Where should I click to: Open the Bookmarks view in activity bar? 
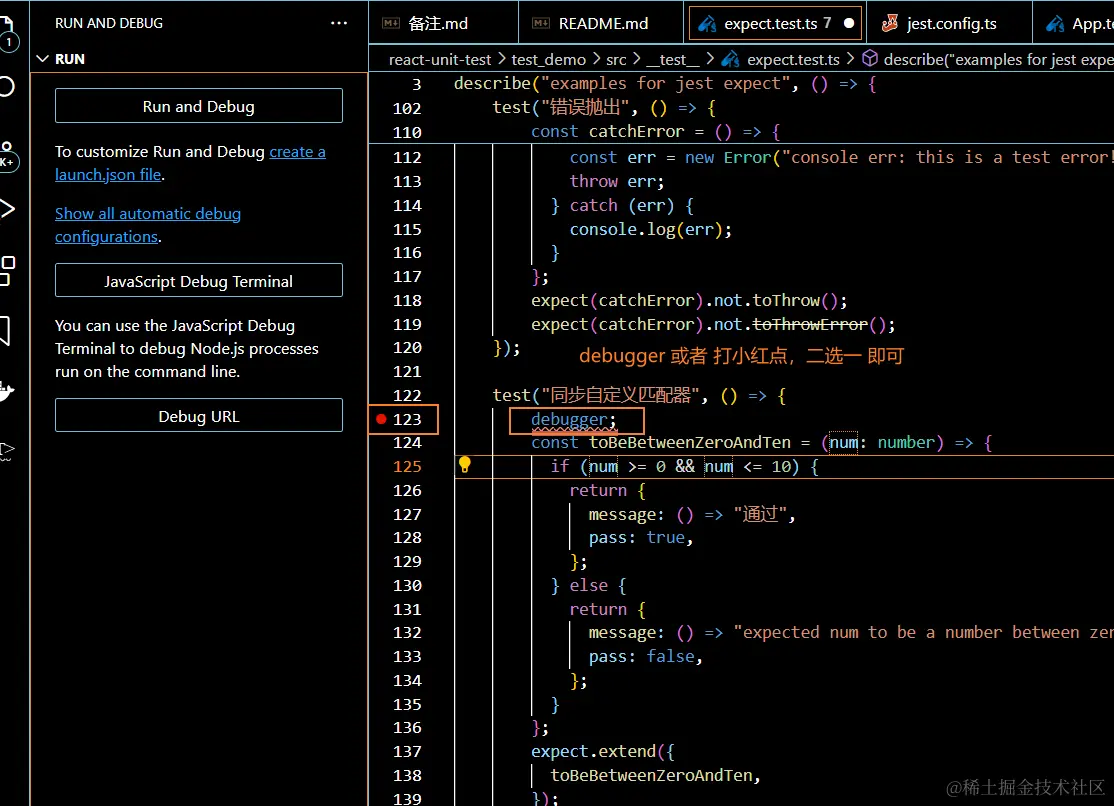coord(5,331)
